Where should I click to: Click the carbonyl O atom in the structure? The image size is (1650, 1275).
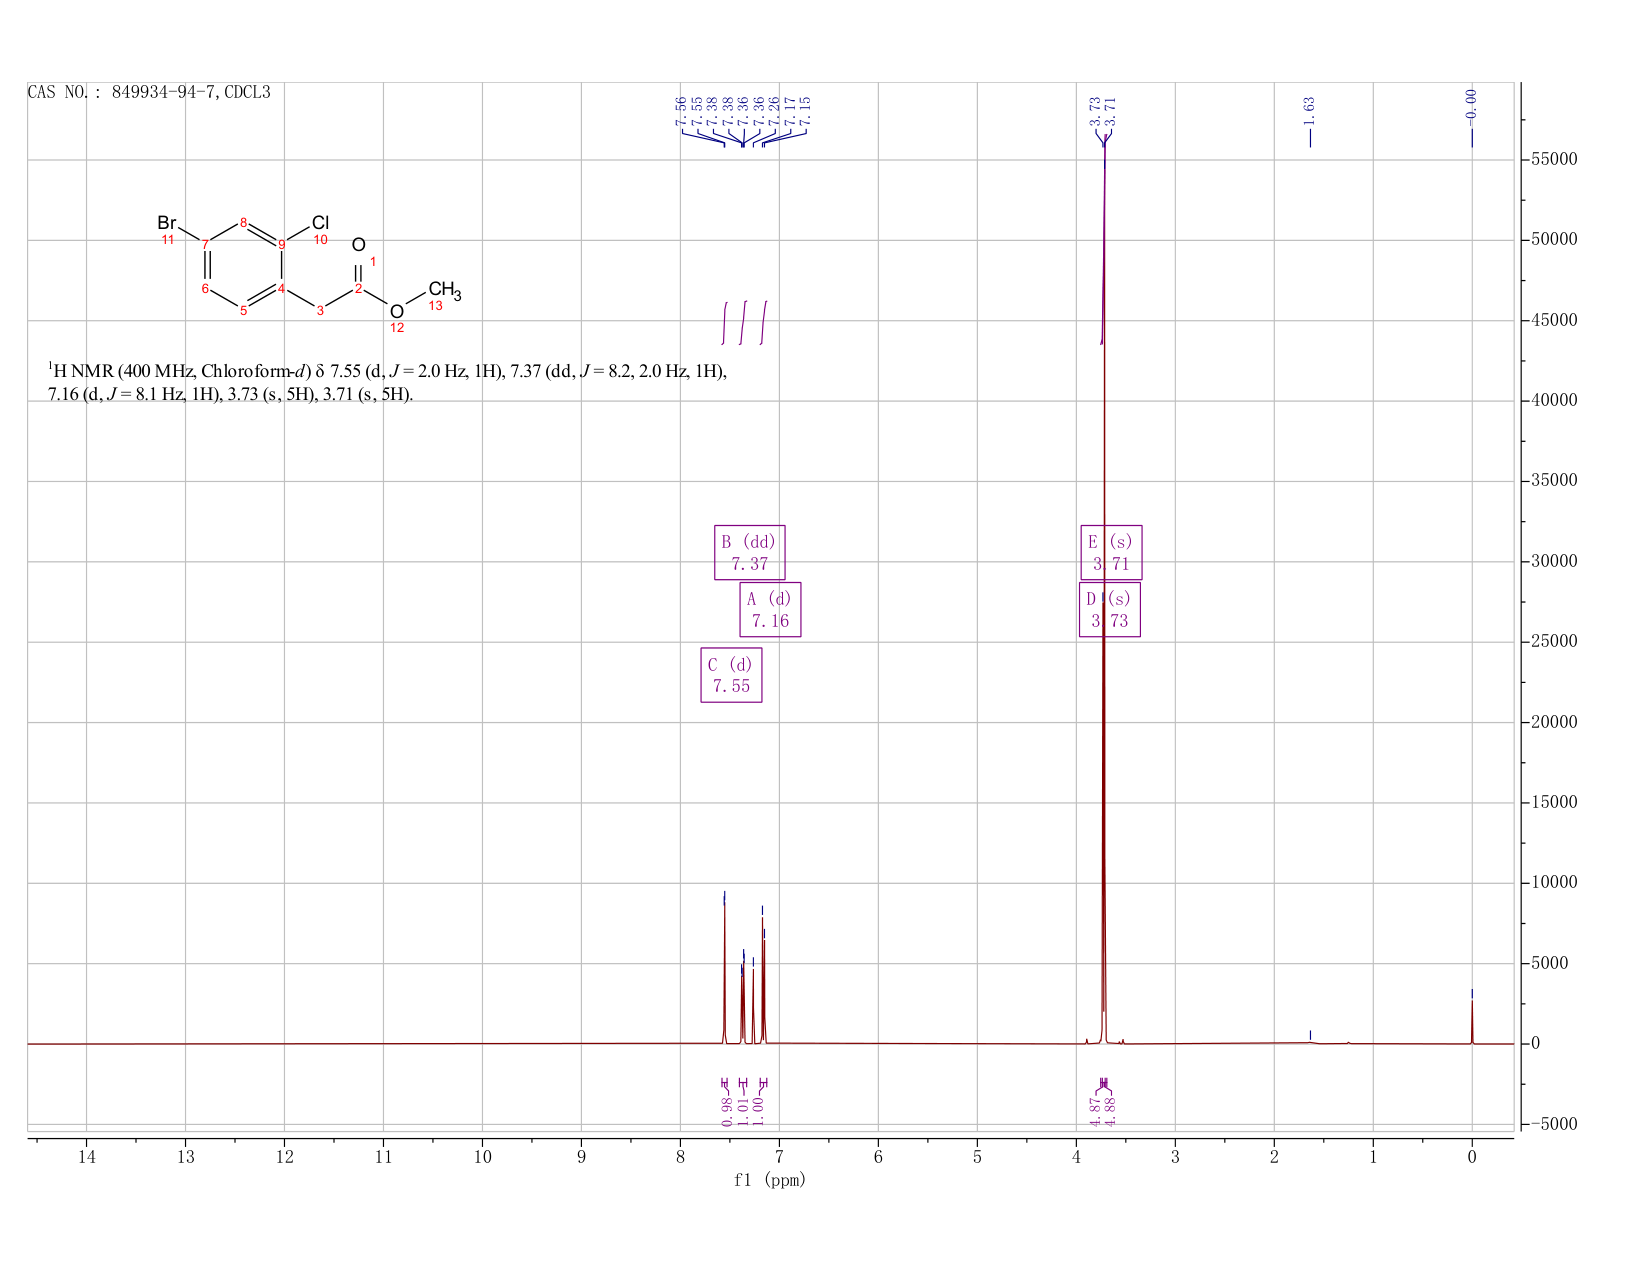(359, 245)
